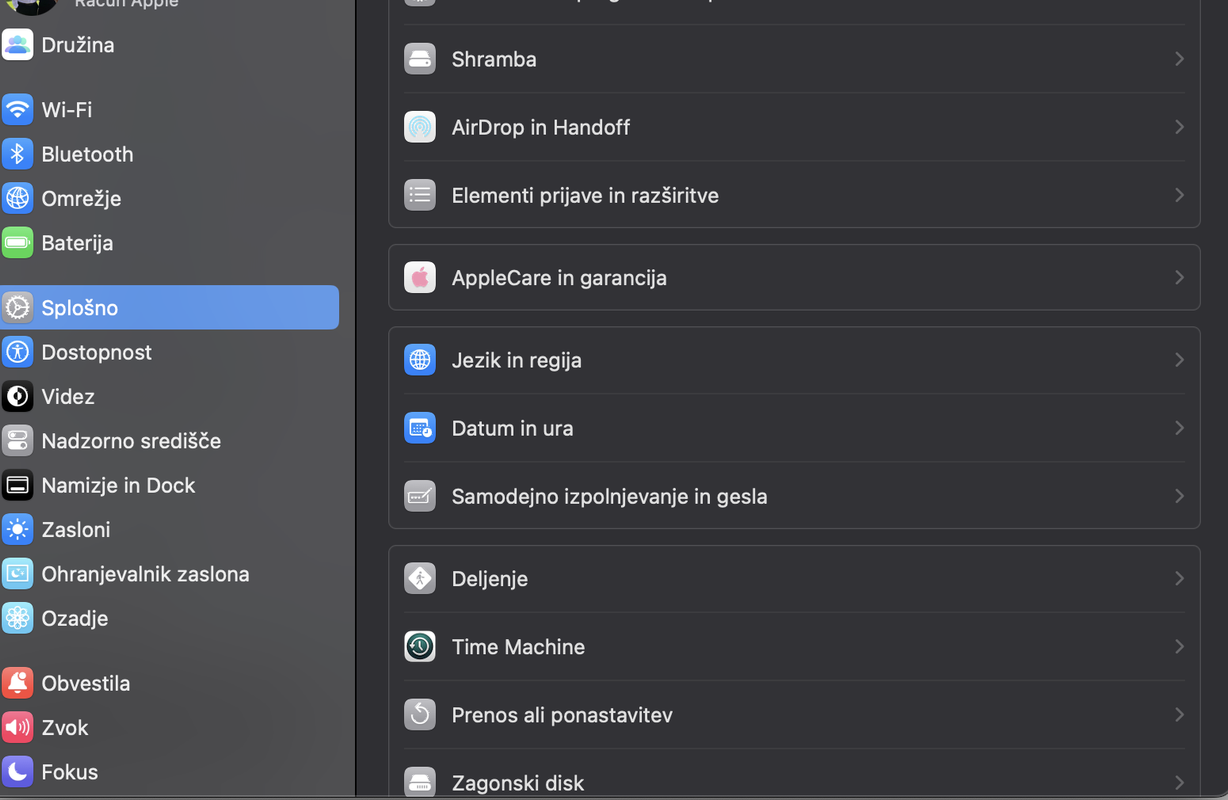The image size is (1228, 800).
Task: Click the Dostopnost accessibility icon
Action: (x=17, y=352)
